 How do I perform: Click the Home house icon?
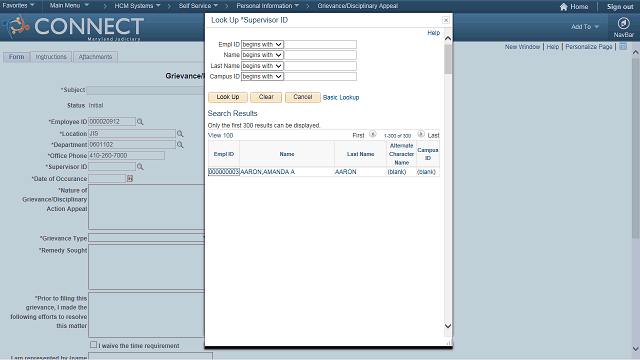(564, 7)
